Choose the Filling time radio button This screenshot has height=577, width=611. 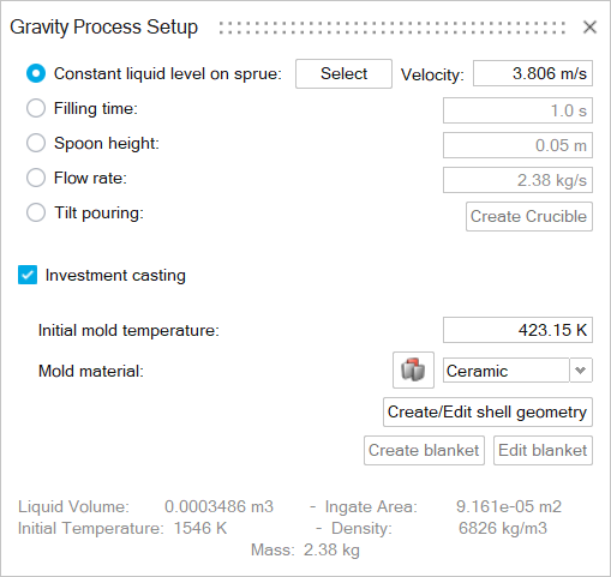coord(36,109)
